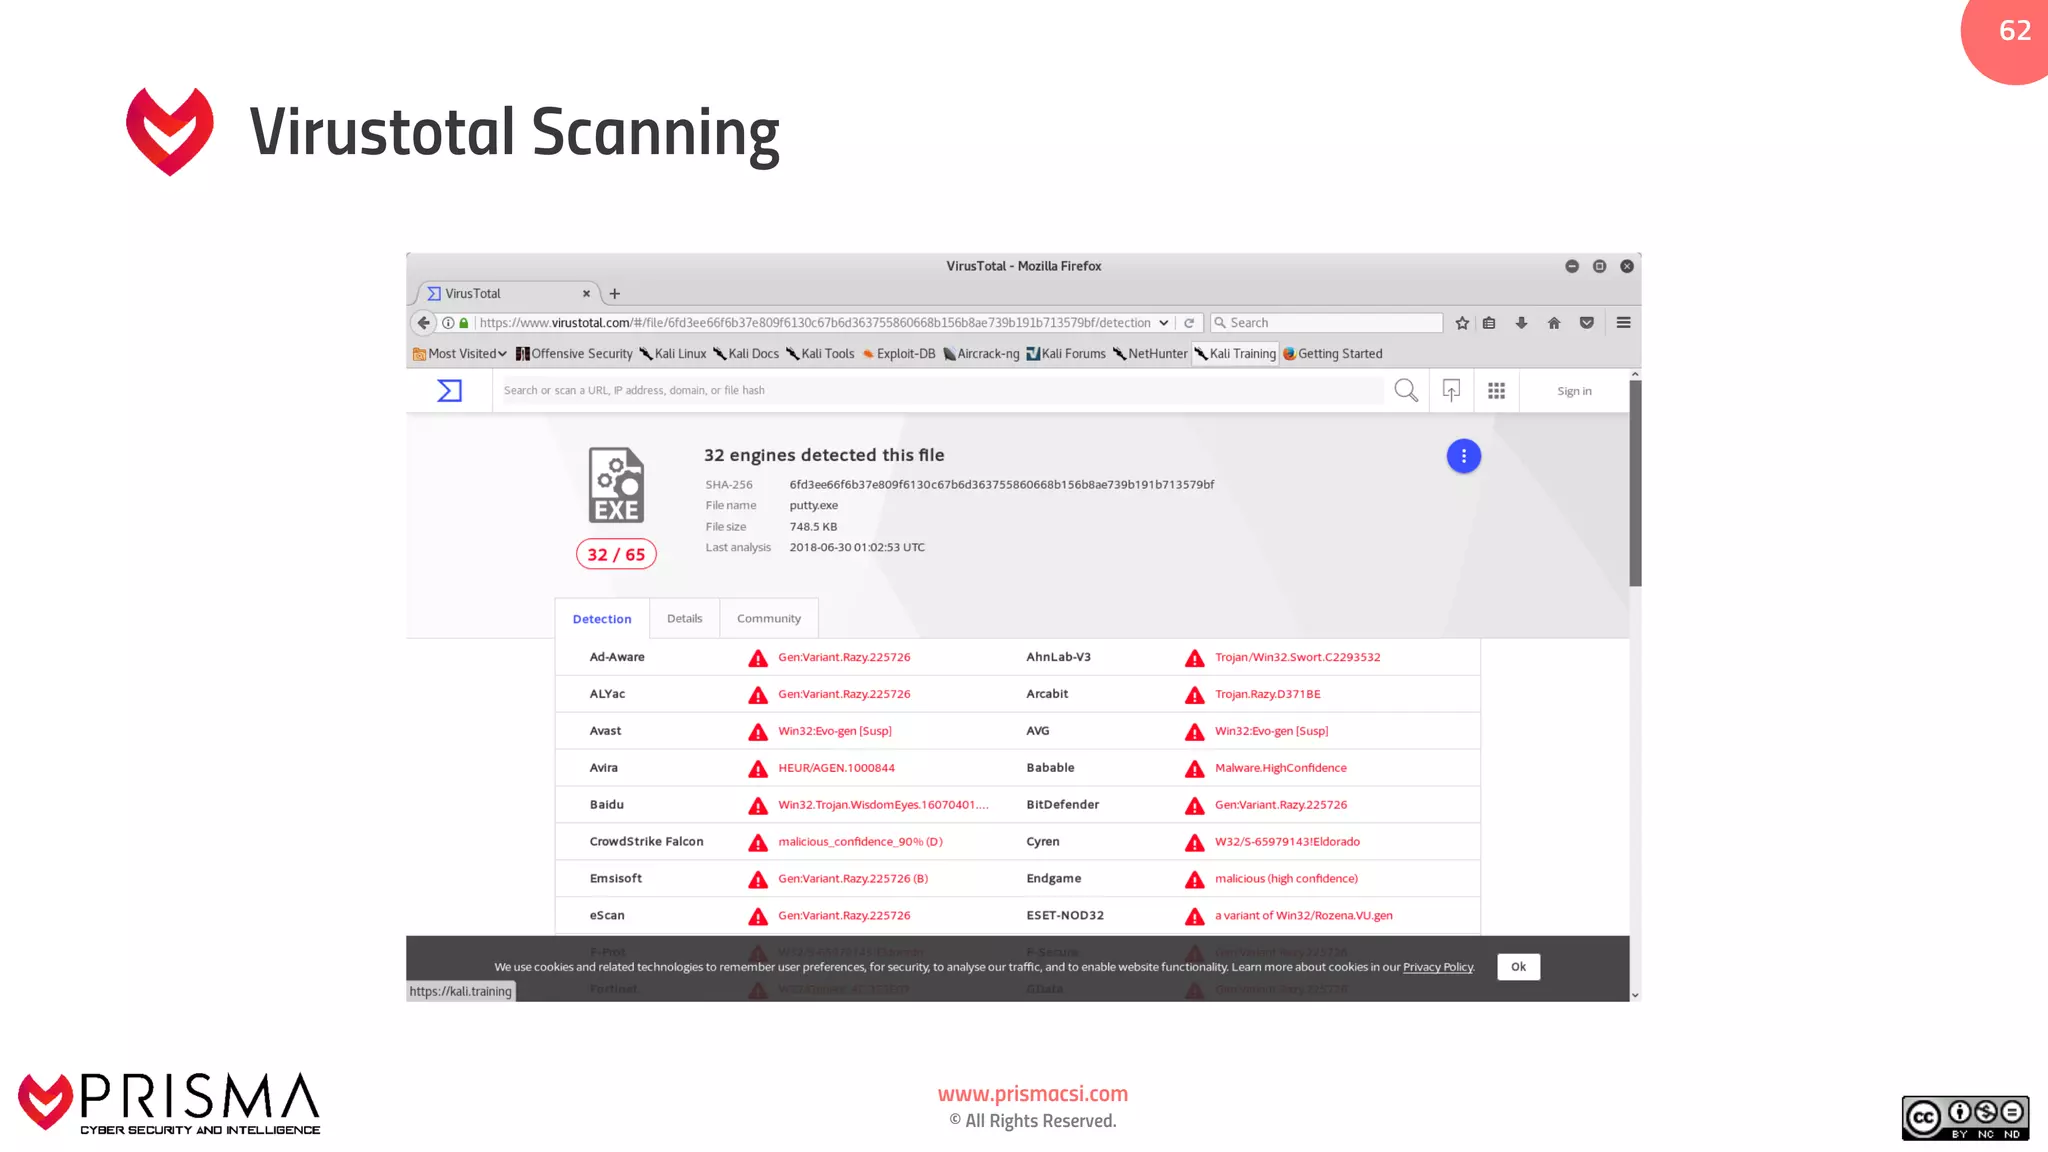Click Trojan/Win32.Swort.C2293532 detection text

[x=1297, y=658]
